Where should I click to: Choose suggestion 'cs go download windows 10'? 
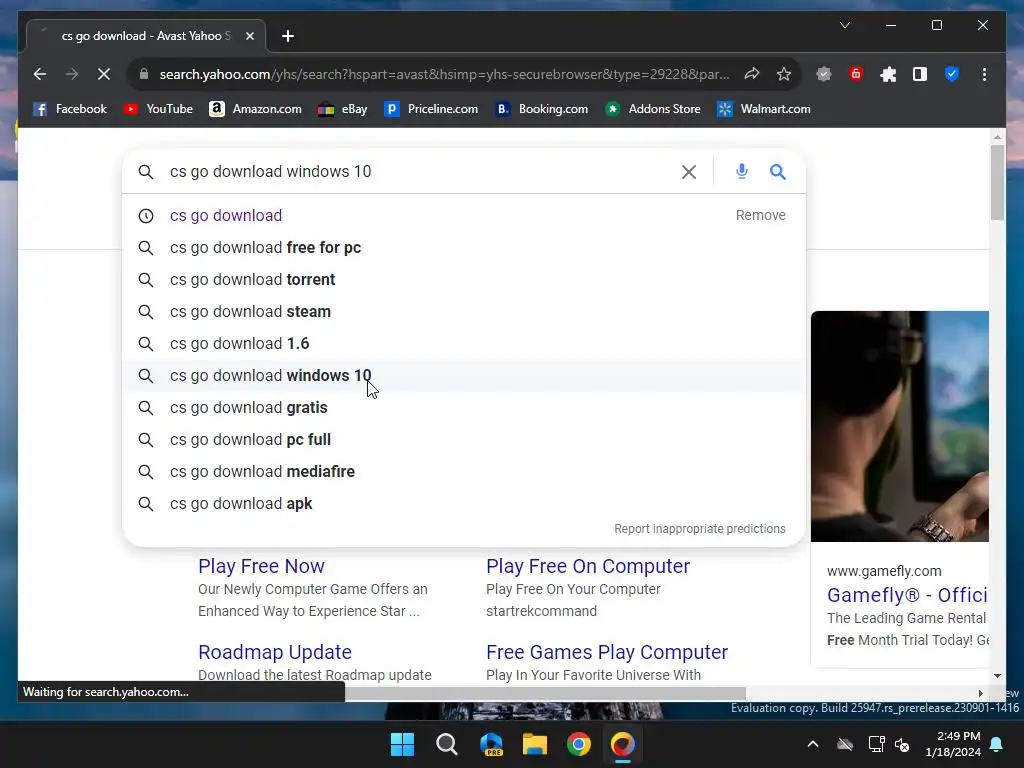[x=464, y=376]
